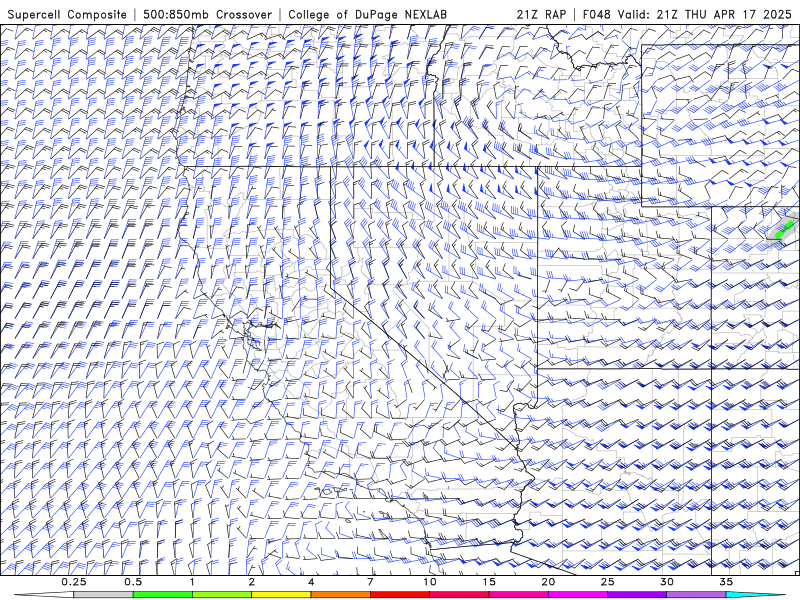
Task: Click the "College of DuPage NEXLAB" label
Action: (367, 14)
